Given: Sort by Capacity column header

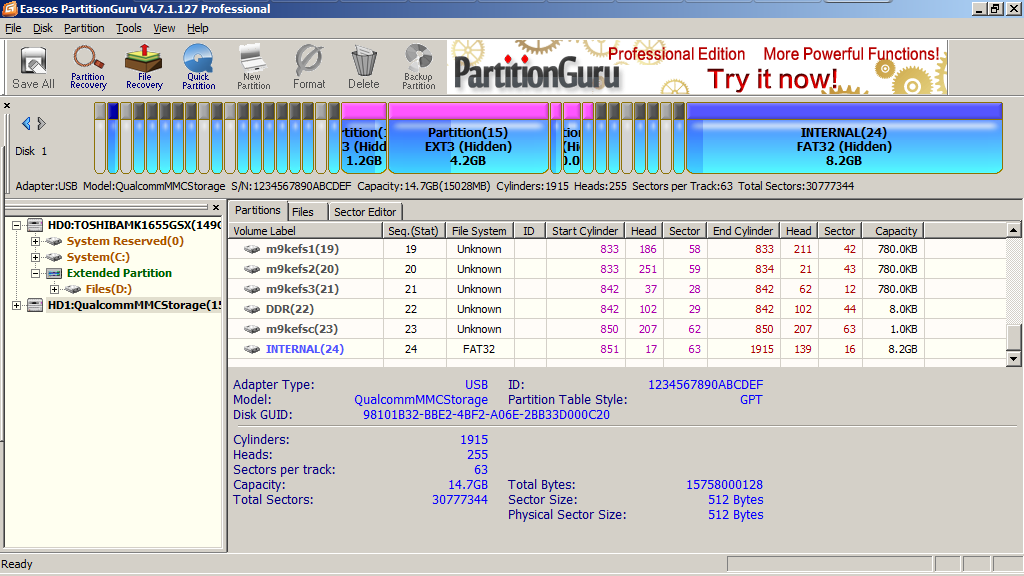Looking at the screenshot, I should 892,231.
